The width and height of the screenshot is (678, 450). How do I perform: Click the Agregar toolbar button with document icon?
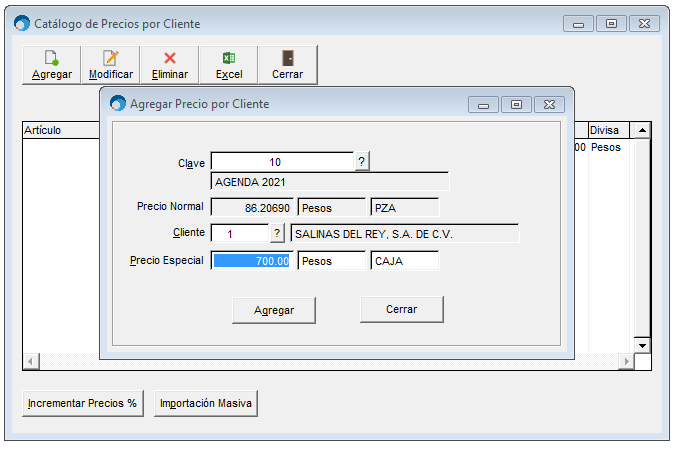51,65
